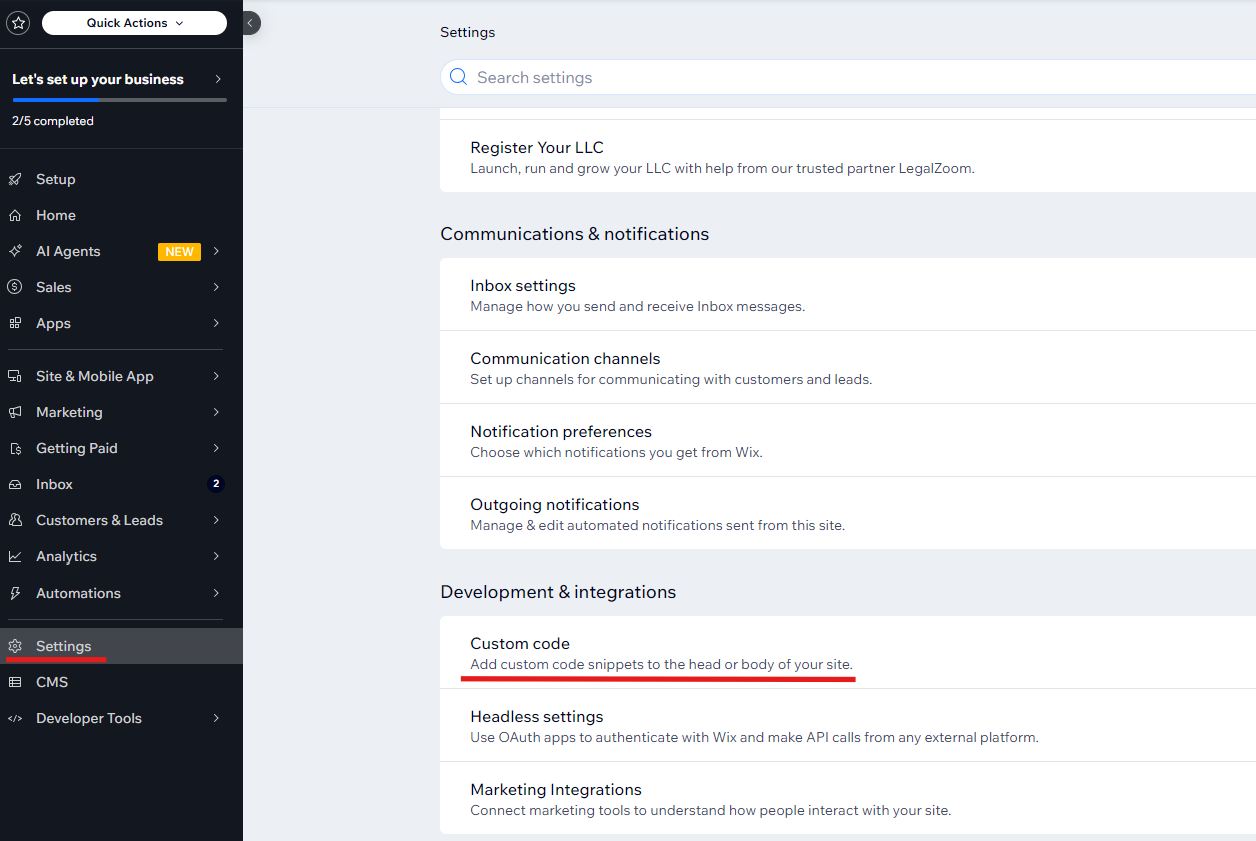Switch to the Settings menu item

[x=63, y=646]
